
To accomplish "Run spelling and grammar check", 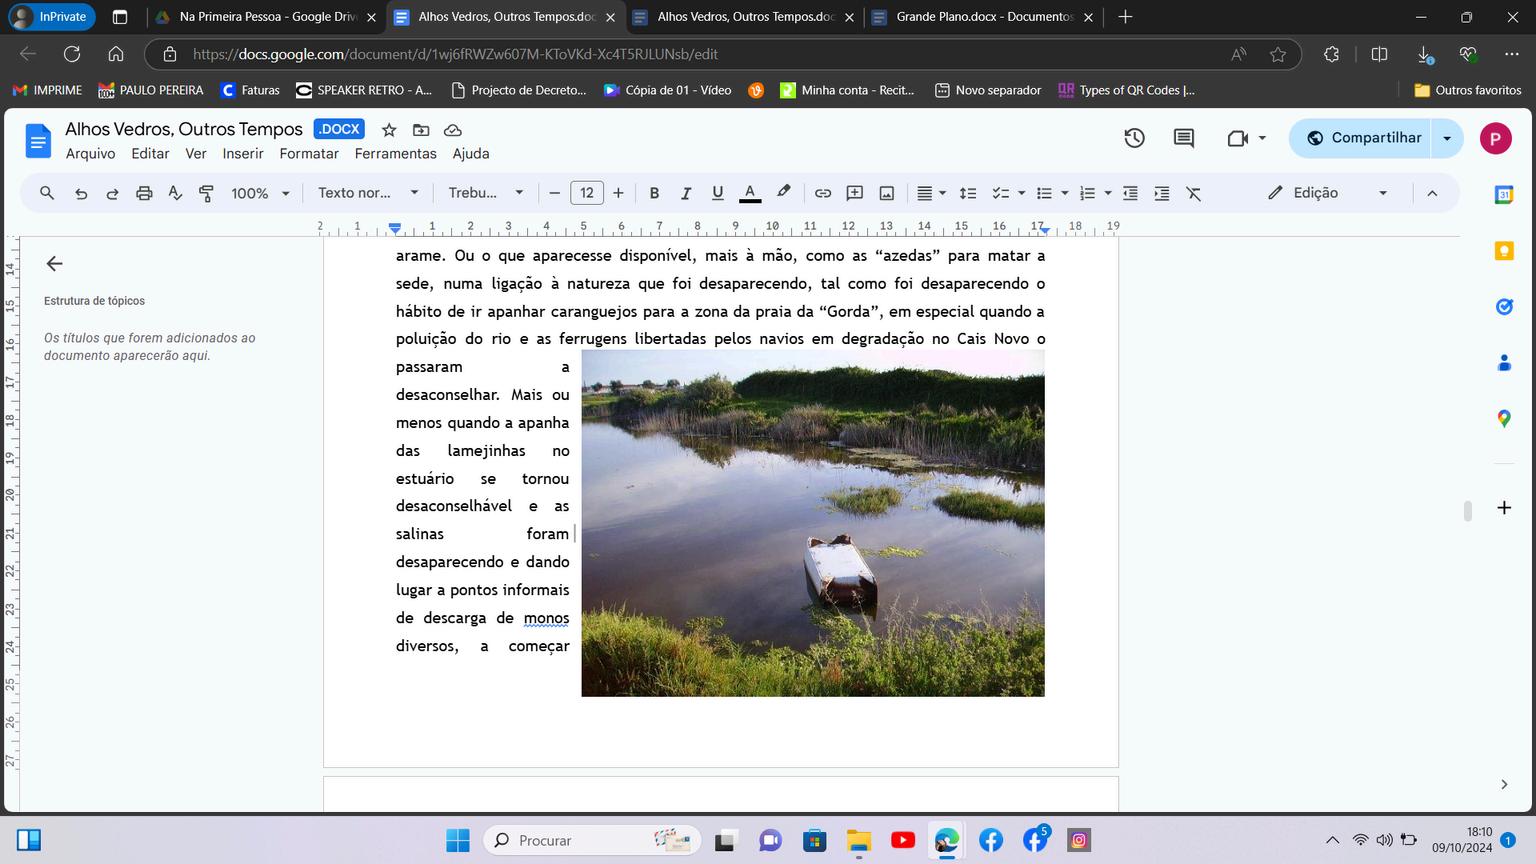I will 175,193.
